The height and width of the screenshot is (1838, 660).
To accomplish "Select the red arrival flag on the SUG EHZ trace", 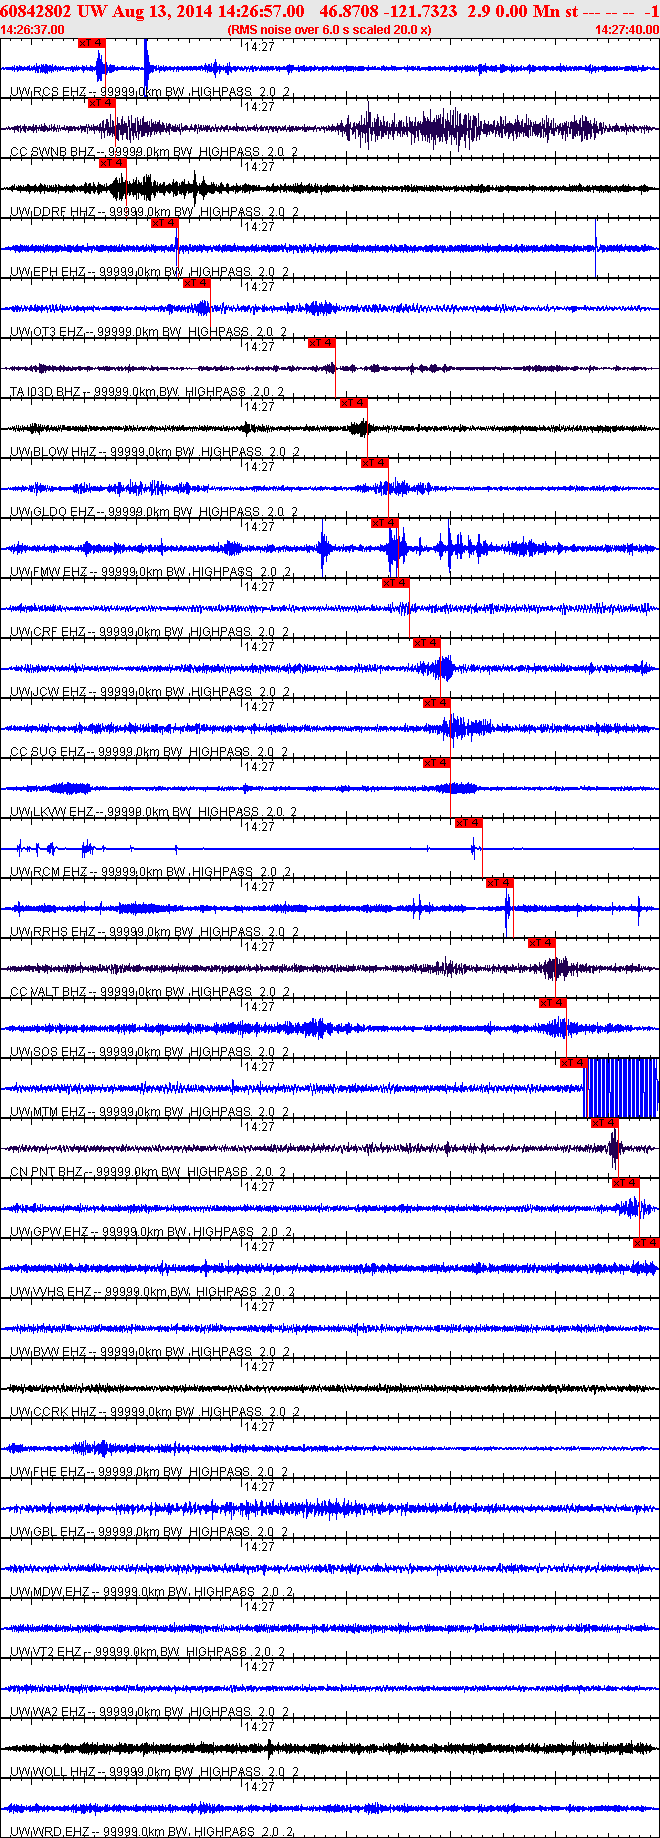I will point(437,703).
